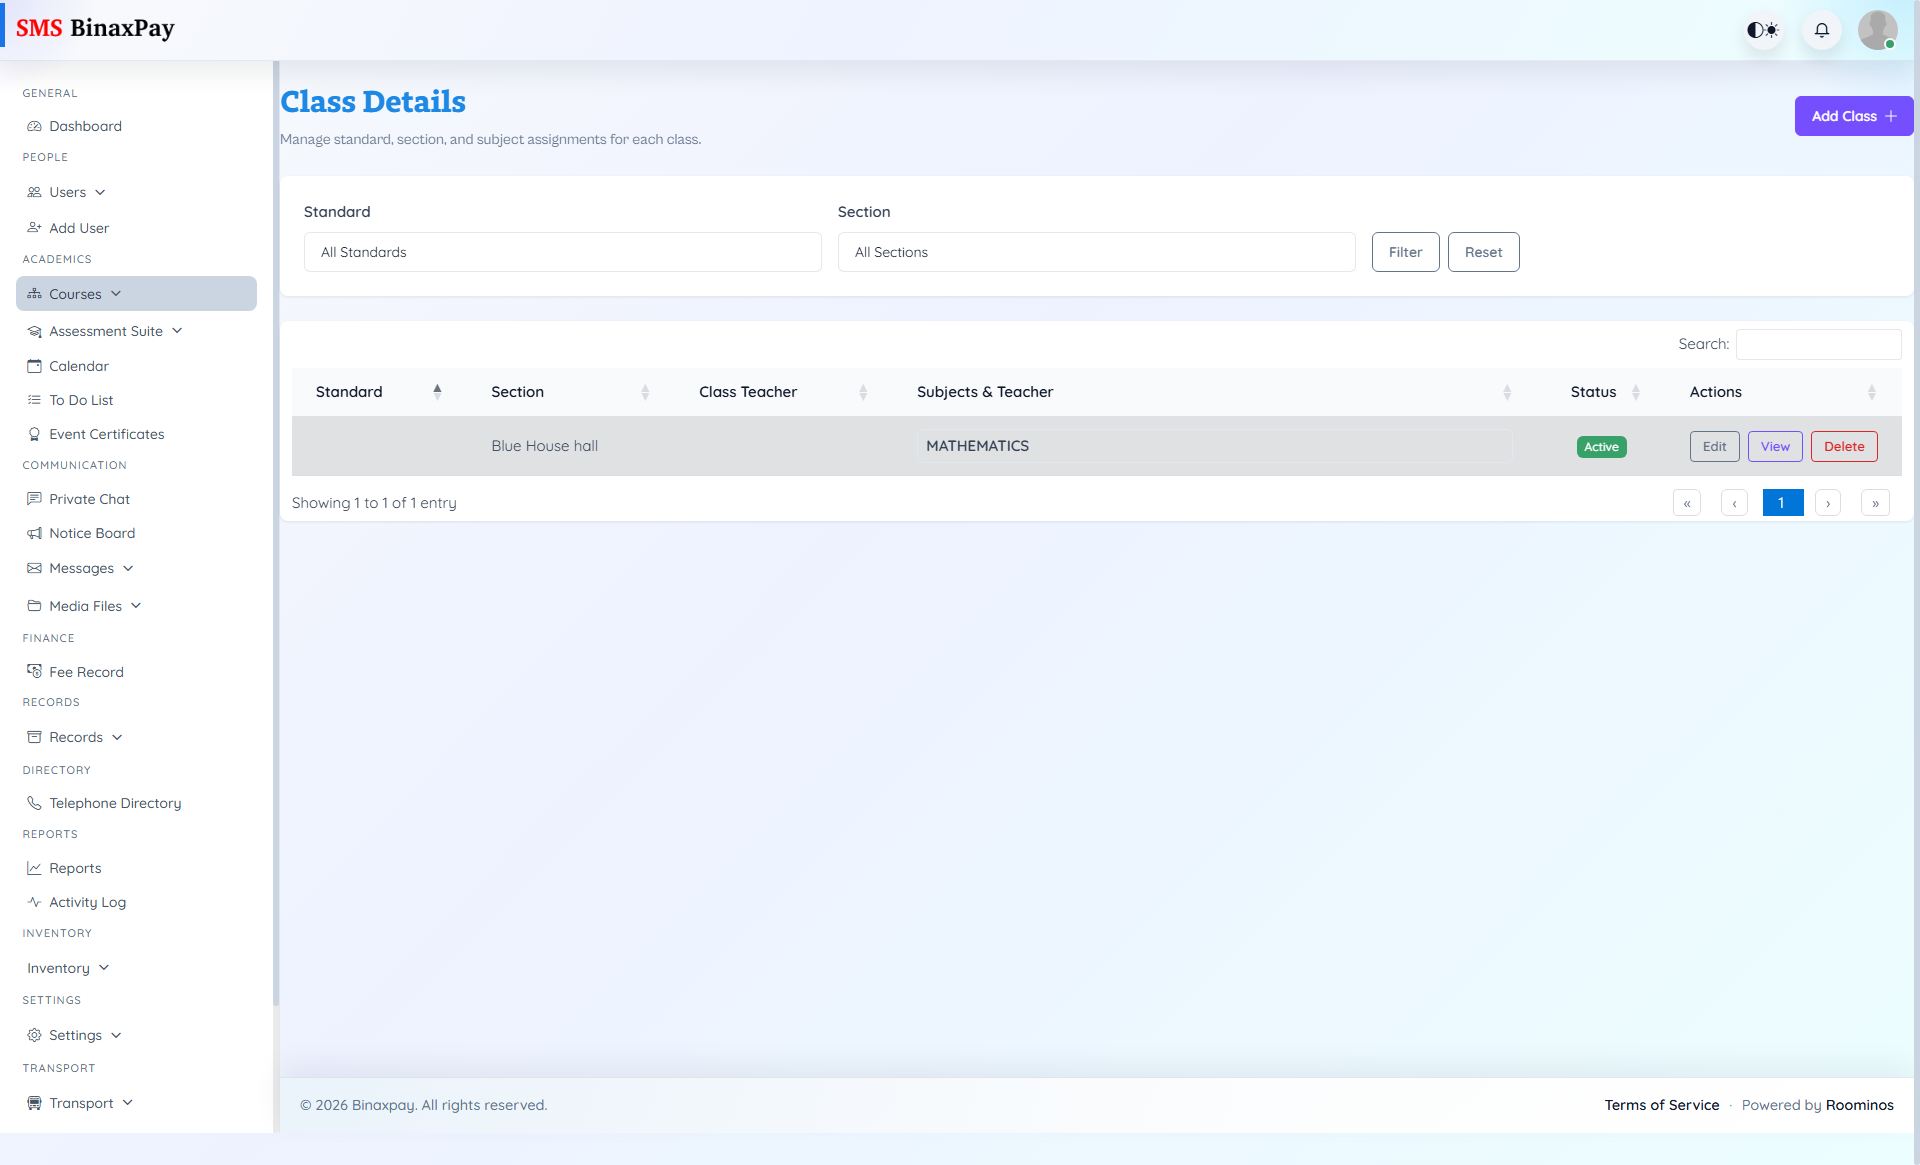This screenshot has height=1165, width=1920.
Task: Open the Terms of Service link
Action: [1661, 1105]
